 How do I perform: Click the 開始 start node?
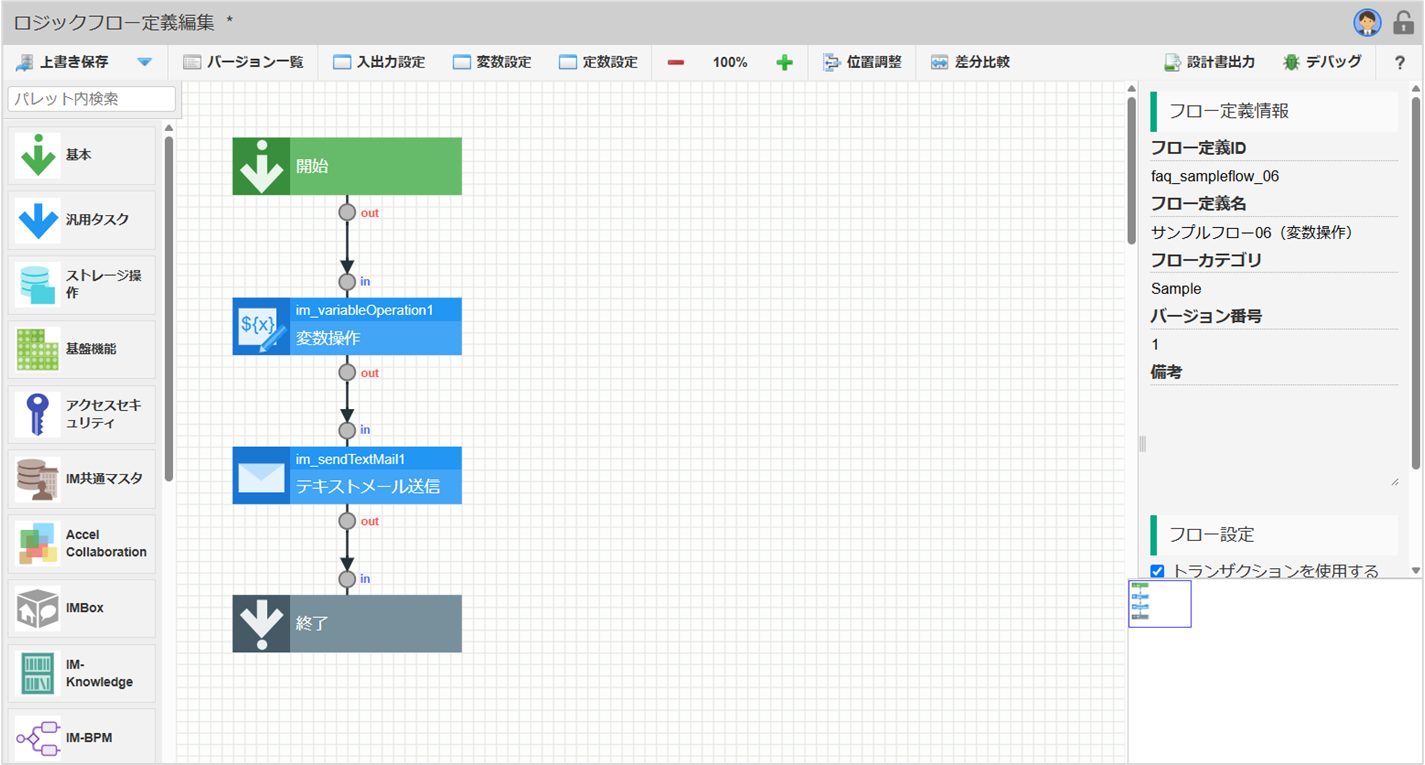pyautogui.click(x=347, y=166)
